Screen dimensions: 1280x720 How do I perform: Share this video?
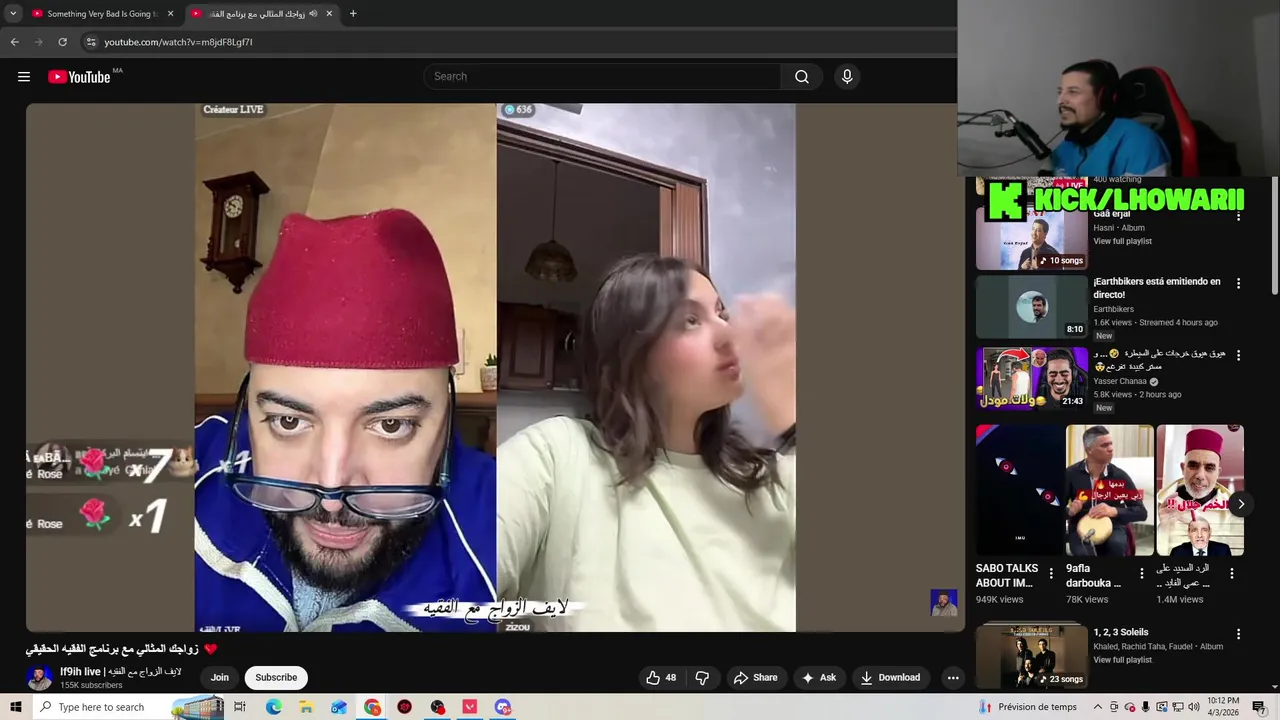[755, 678]
